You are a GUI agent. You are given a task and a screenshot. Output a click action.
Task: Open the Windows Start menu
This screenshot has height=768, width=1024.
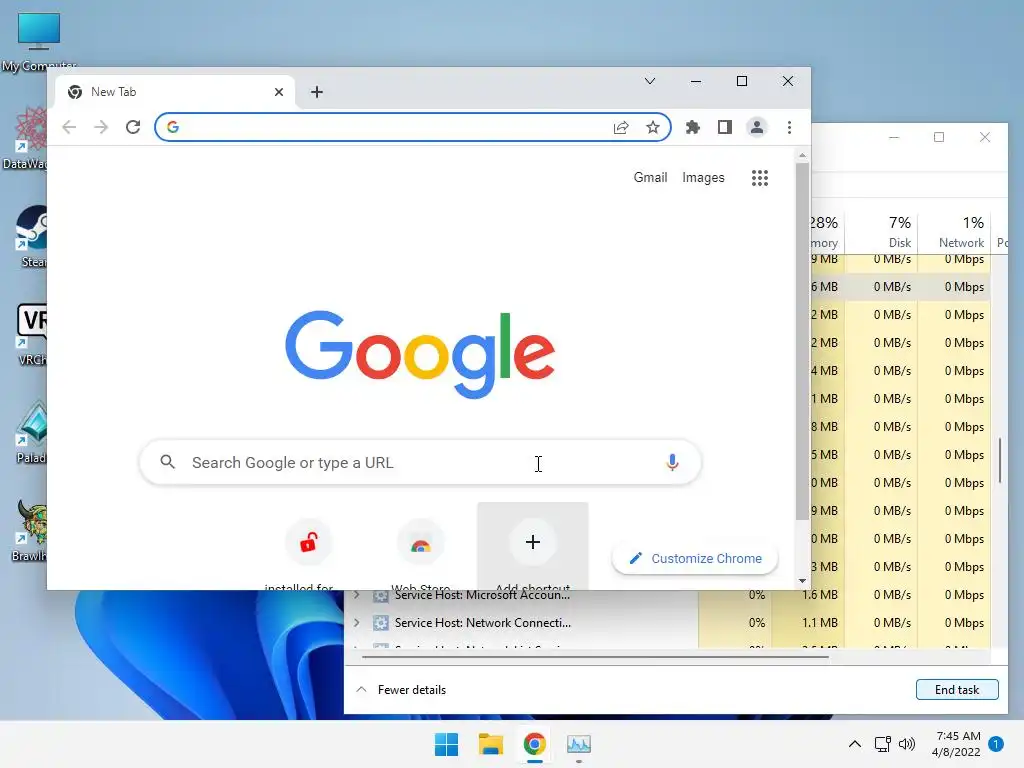click(x=447, y=744)
